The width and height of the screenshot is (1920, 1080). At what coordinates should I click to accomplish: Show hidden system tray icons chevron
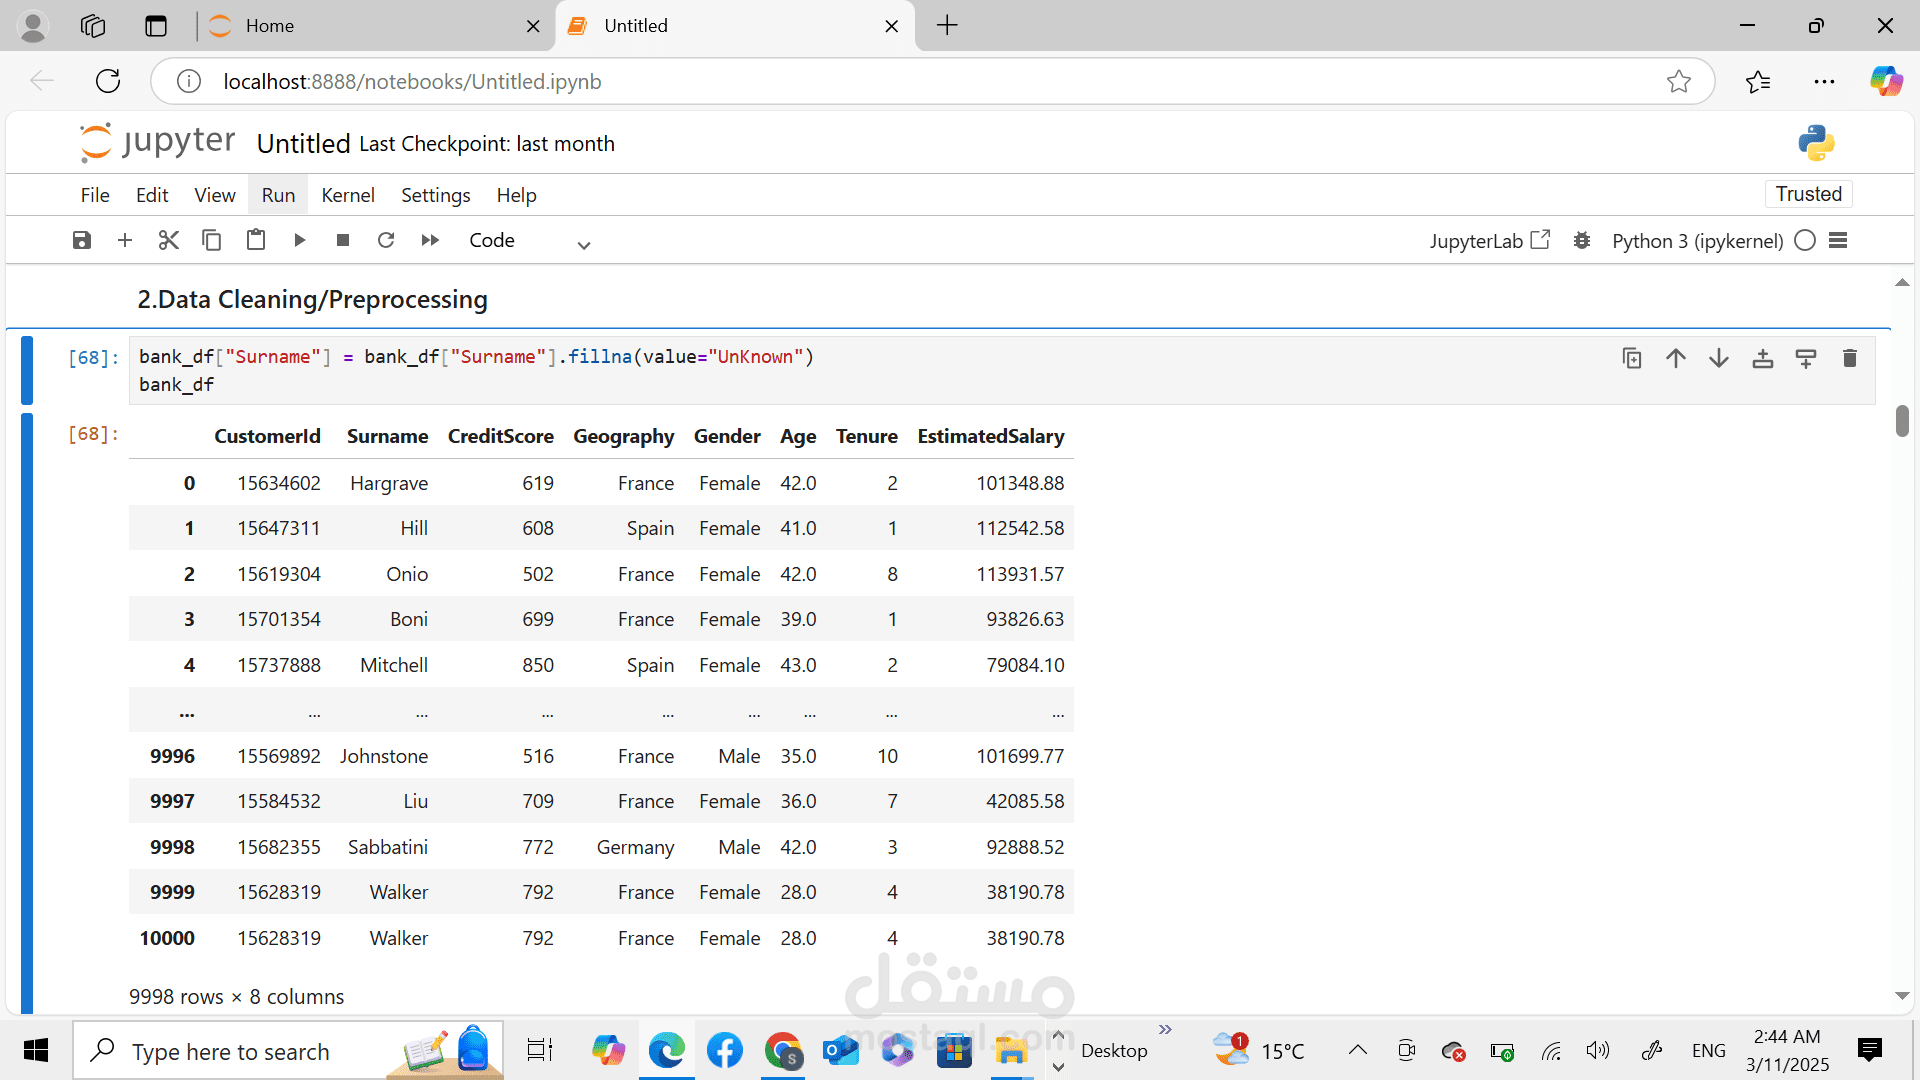coord(1357,1050)
